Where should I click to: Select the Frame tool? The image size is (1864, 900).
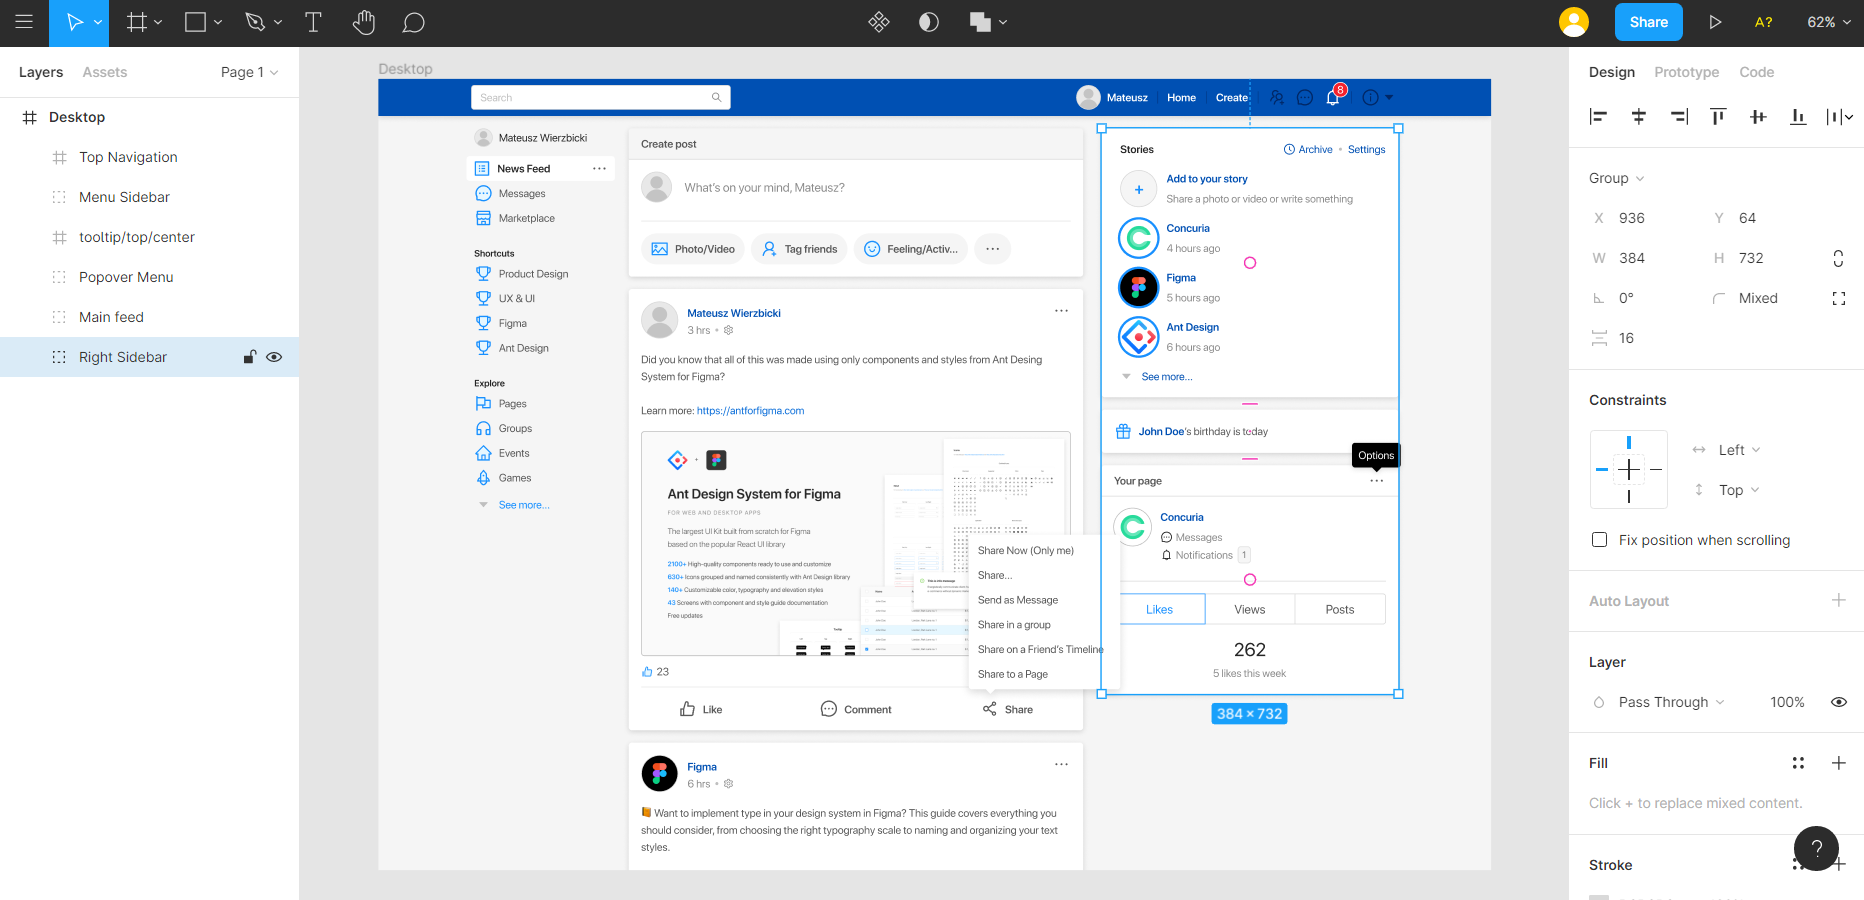click(137, 22)
